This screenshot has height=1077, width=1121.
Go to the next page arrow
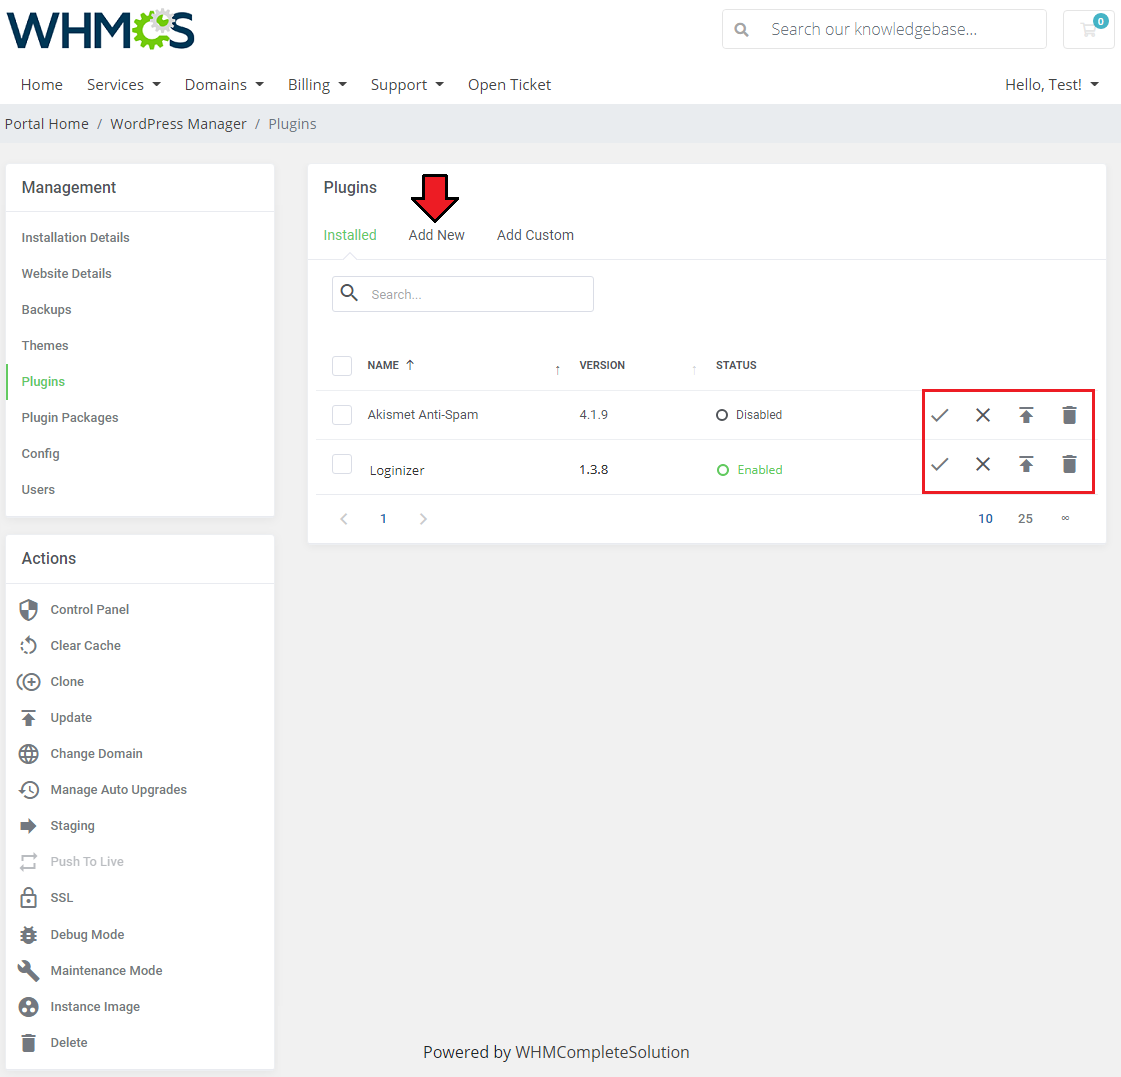[423, 518]
